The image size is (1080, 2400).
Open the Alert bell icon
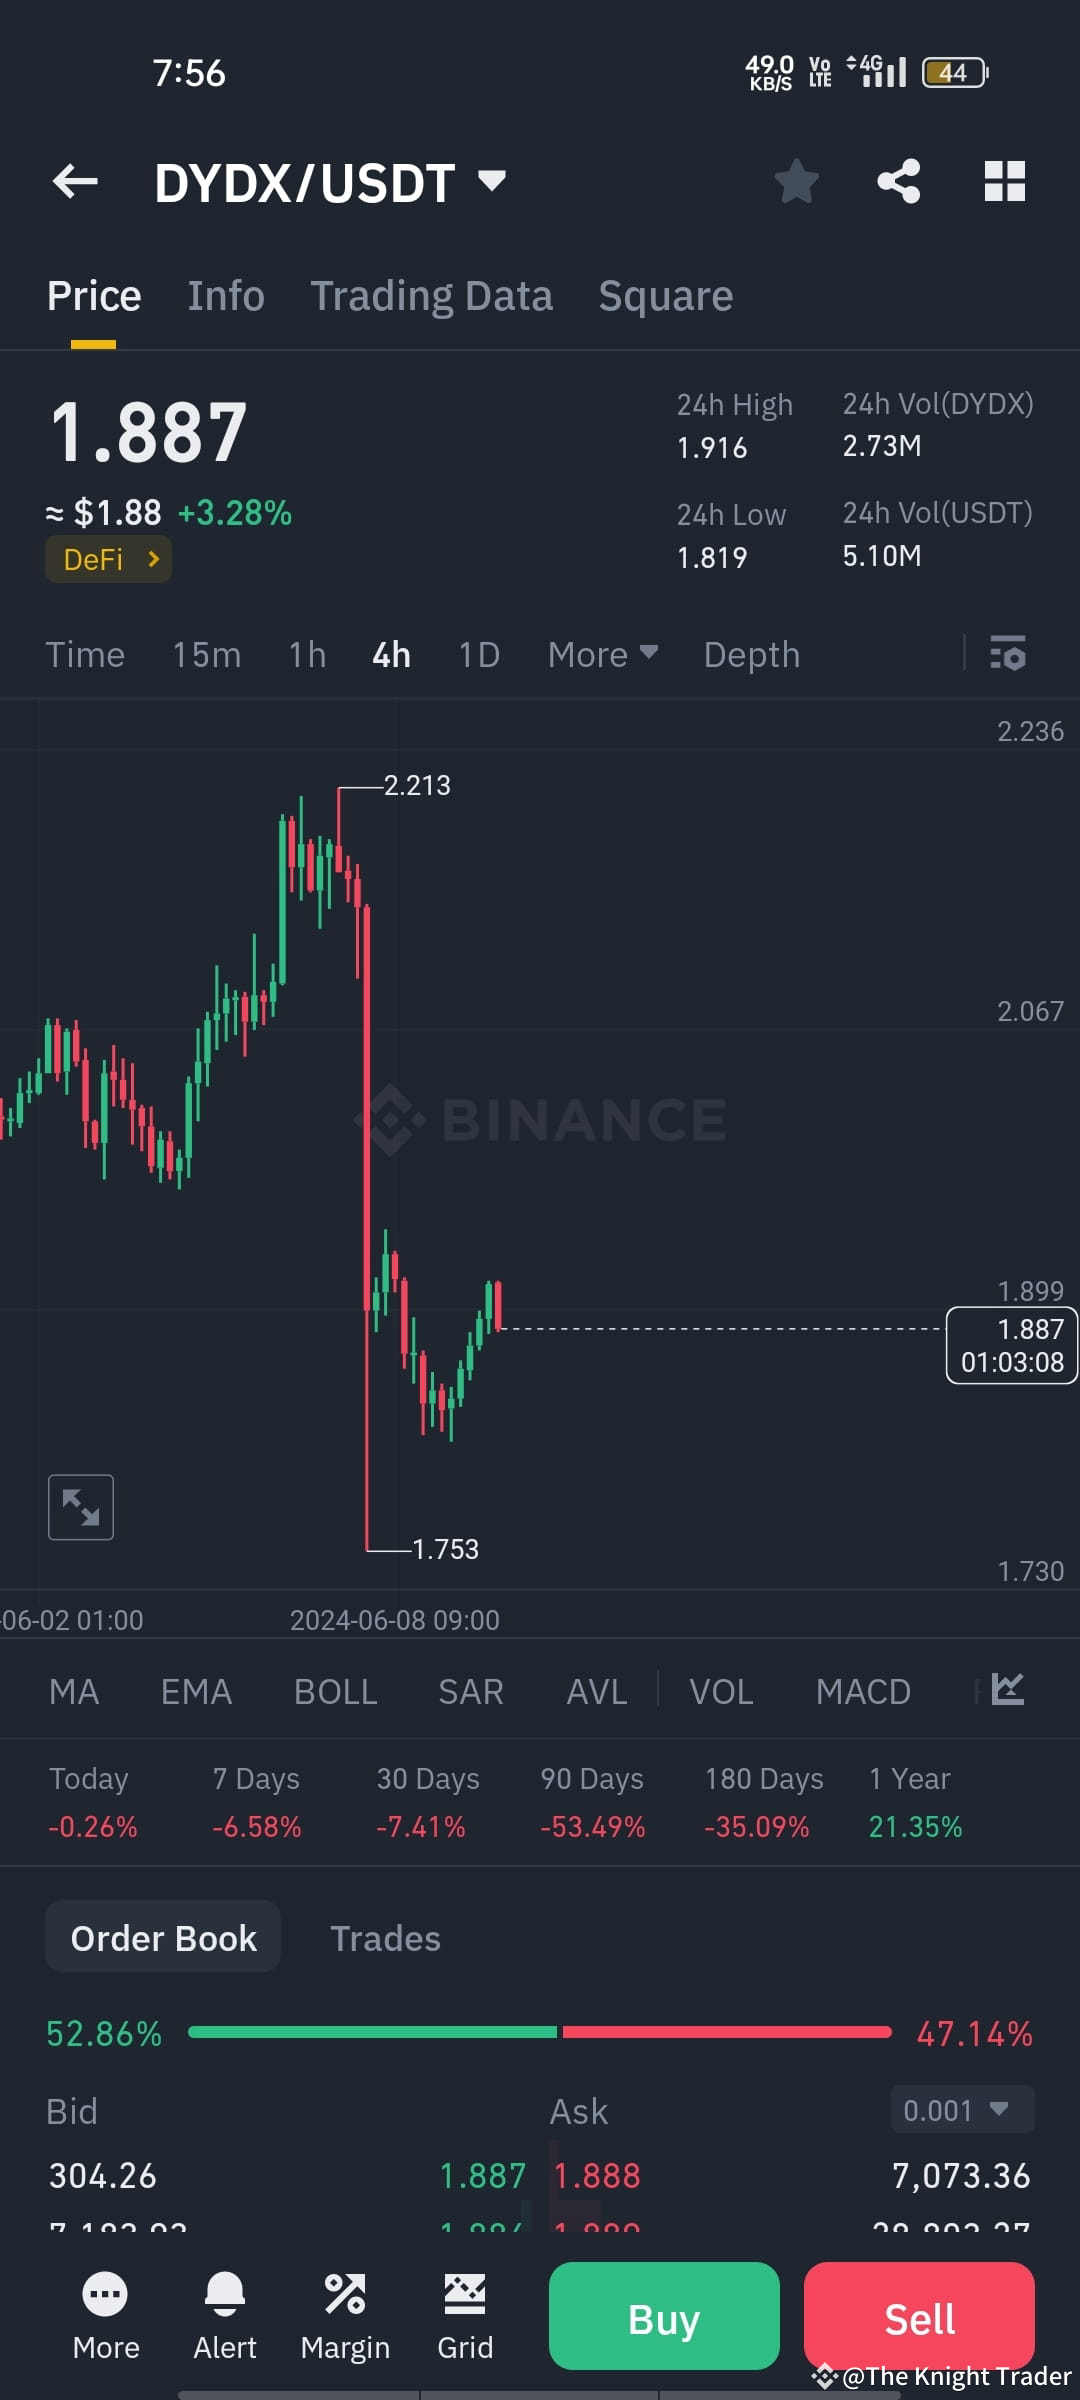tap(225, 2294)
